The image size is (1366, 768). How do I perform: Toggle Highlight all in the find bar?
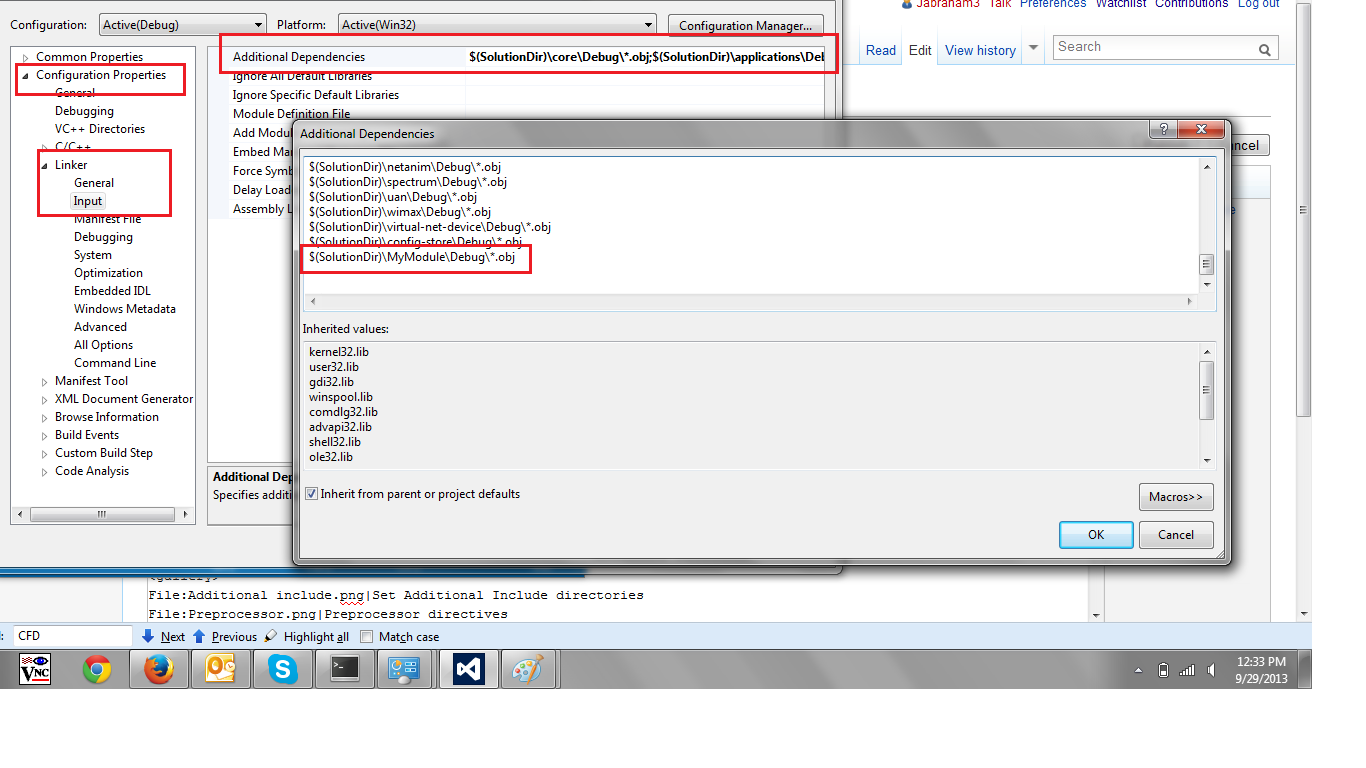coord(307,636)
